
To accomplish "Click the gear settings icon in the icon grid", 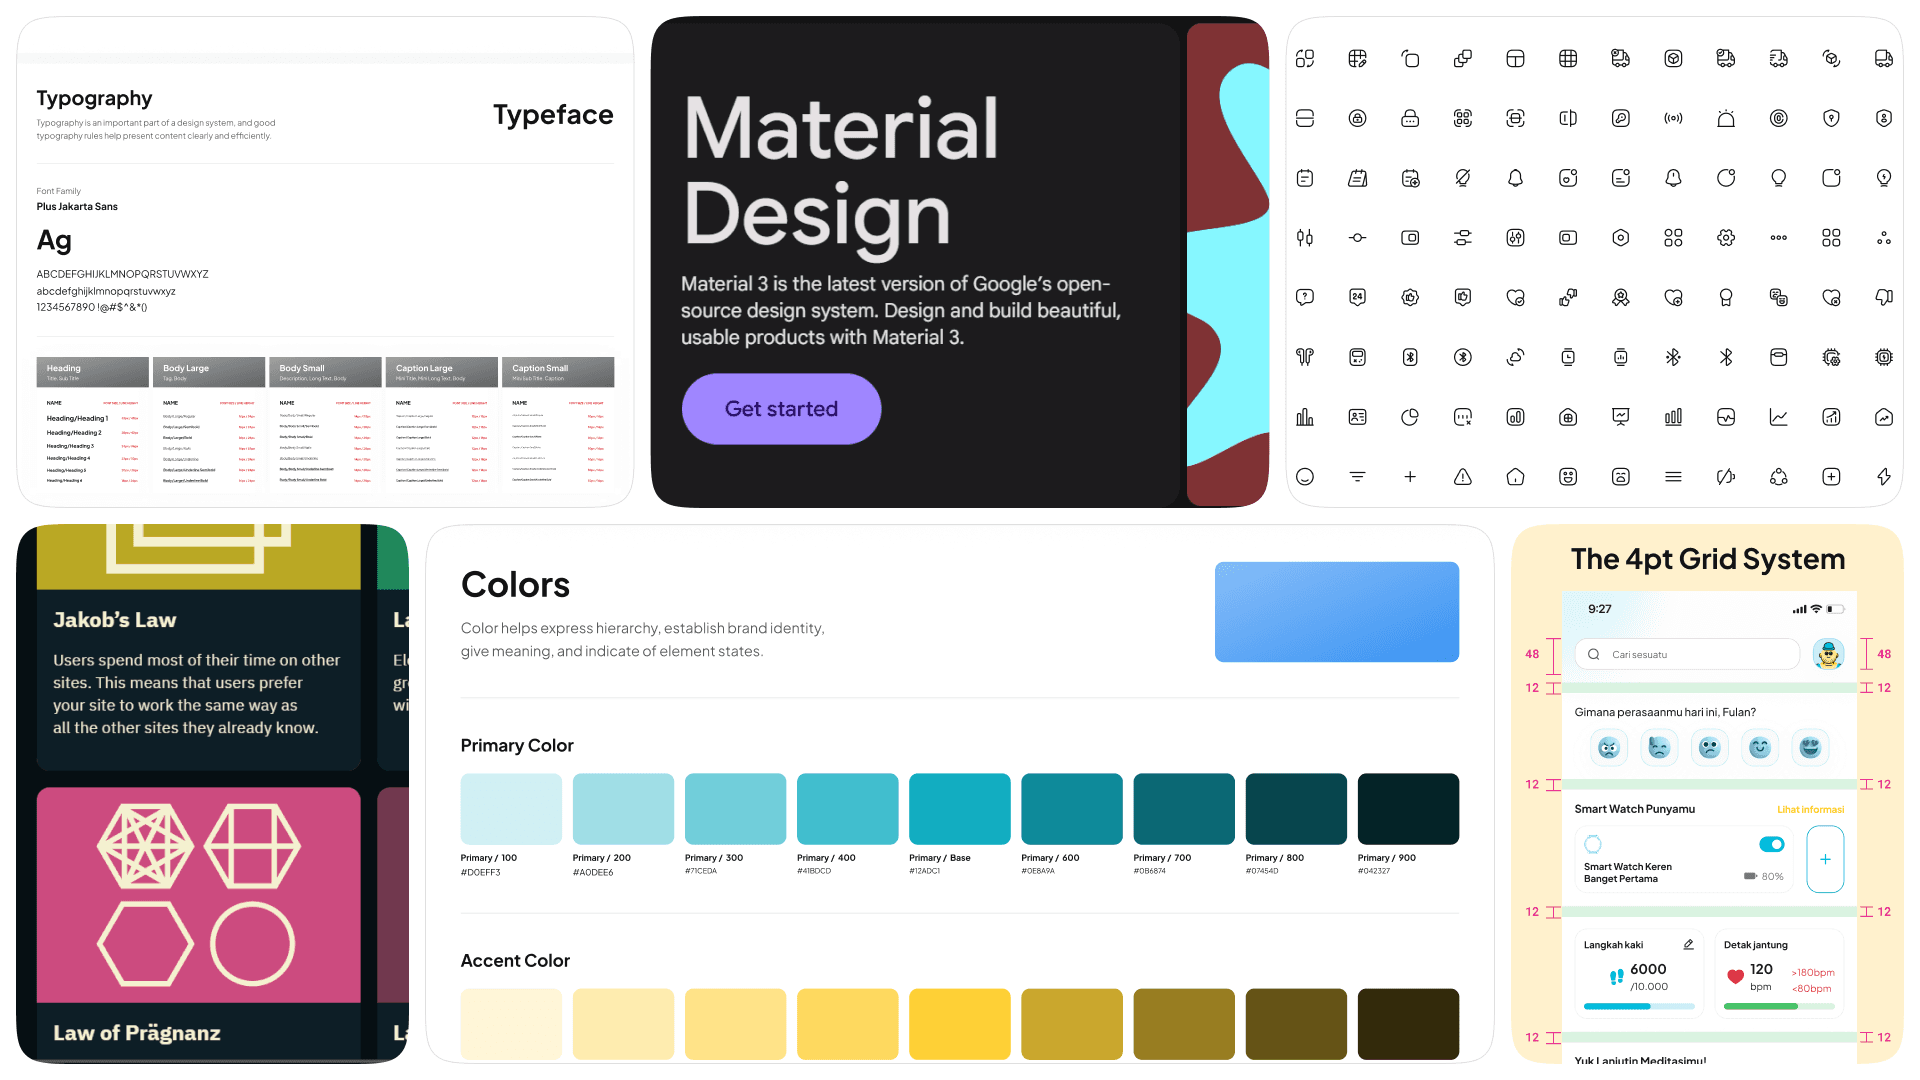I will click(x=1726, y=238).
